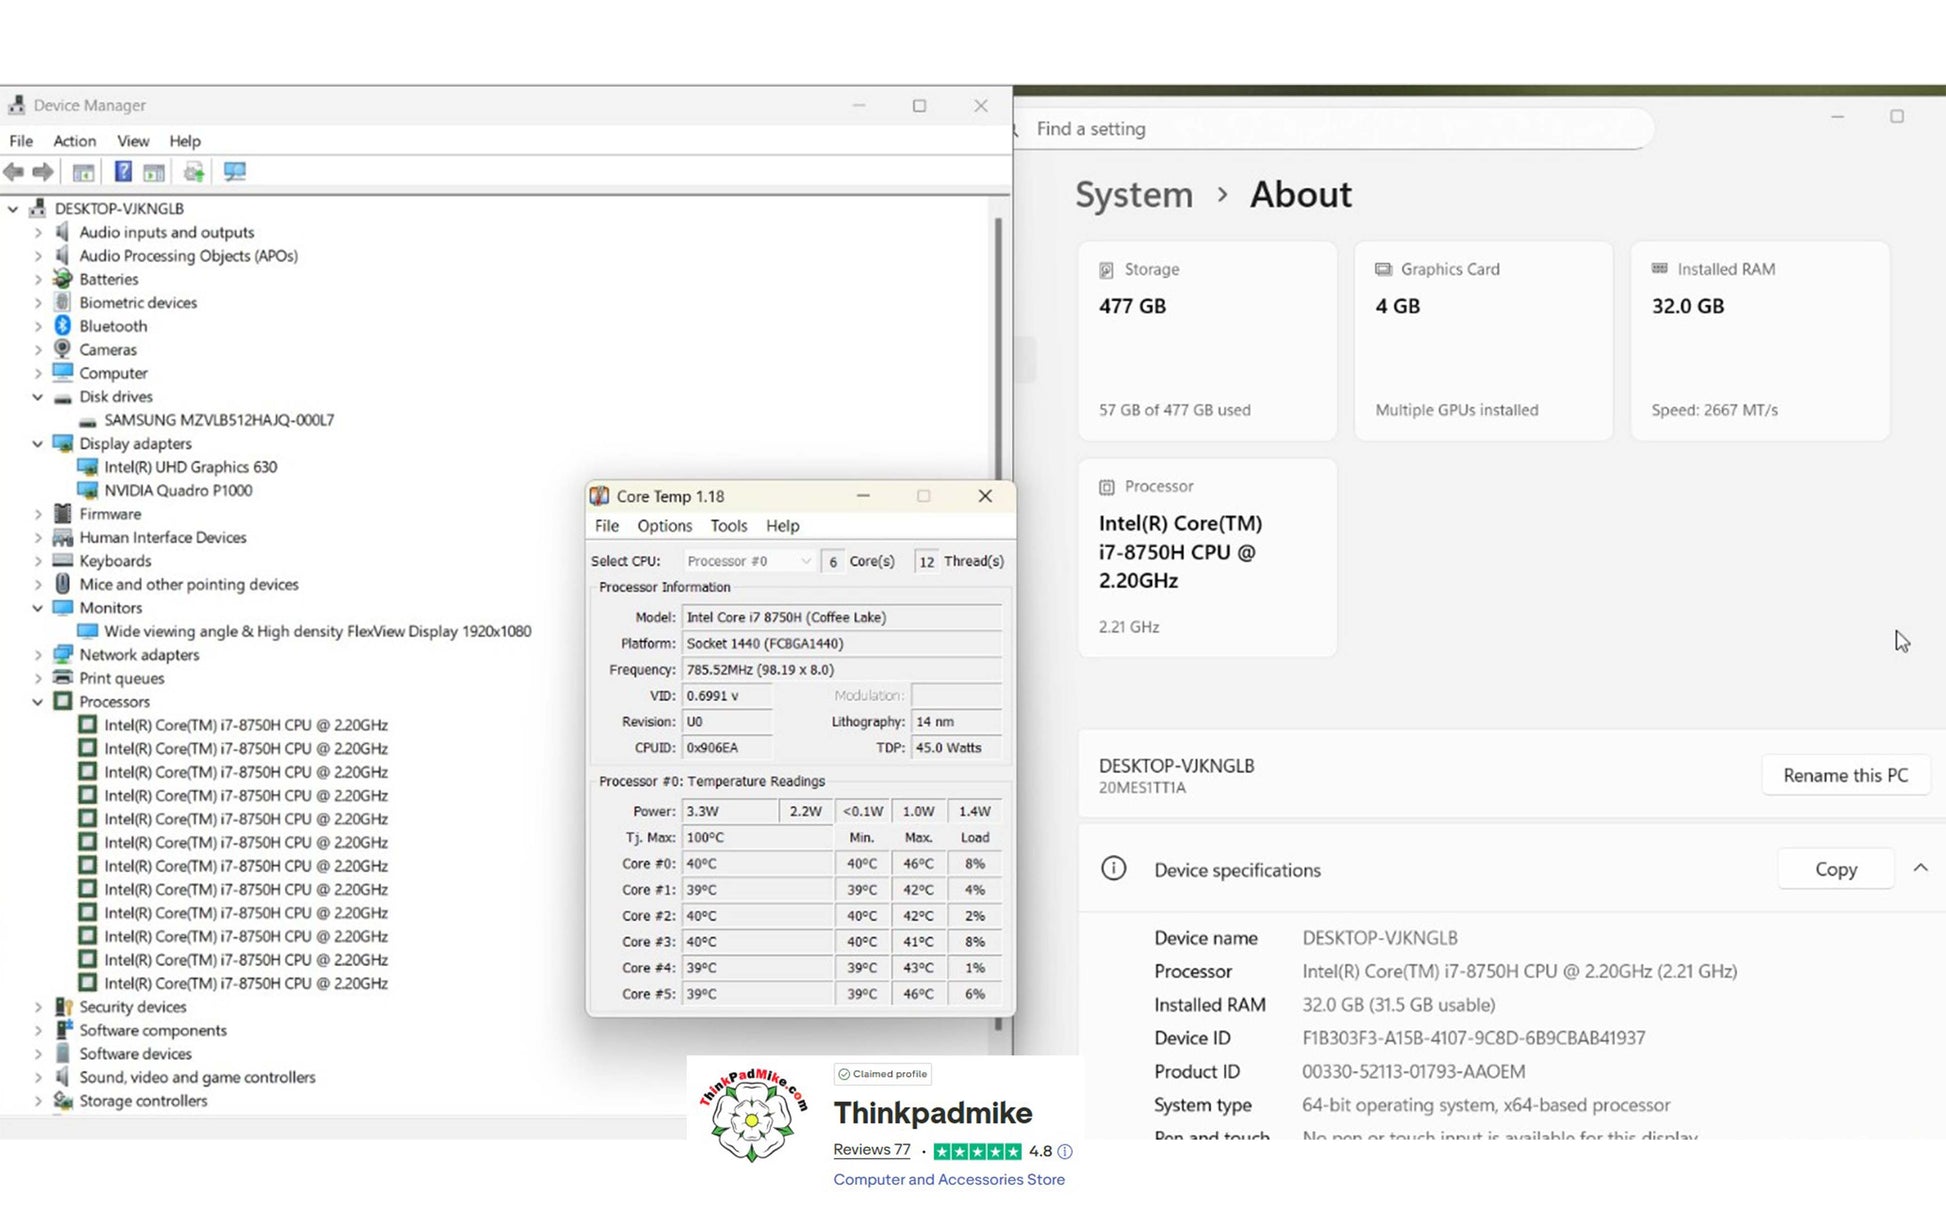Image resolution: width=1946 pixels, height=1223 pixels.
Task: Click the Forward arrow in Device Manager toolbar
Action: (x=43, y=172)
